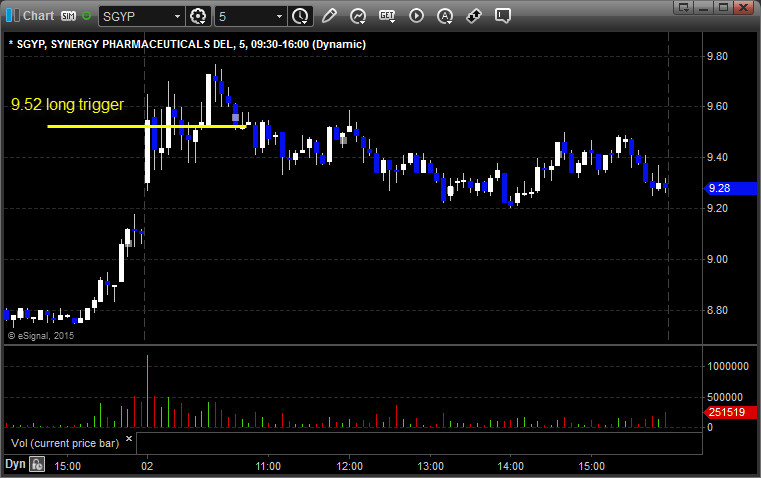The height and width of the screenshot is (478, 761).
Task: Click the refresh chart icon
Action: pos(358,16)
